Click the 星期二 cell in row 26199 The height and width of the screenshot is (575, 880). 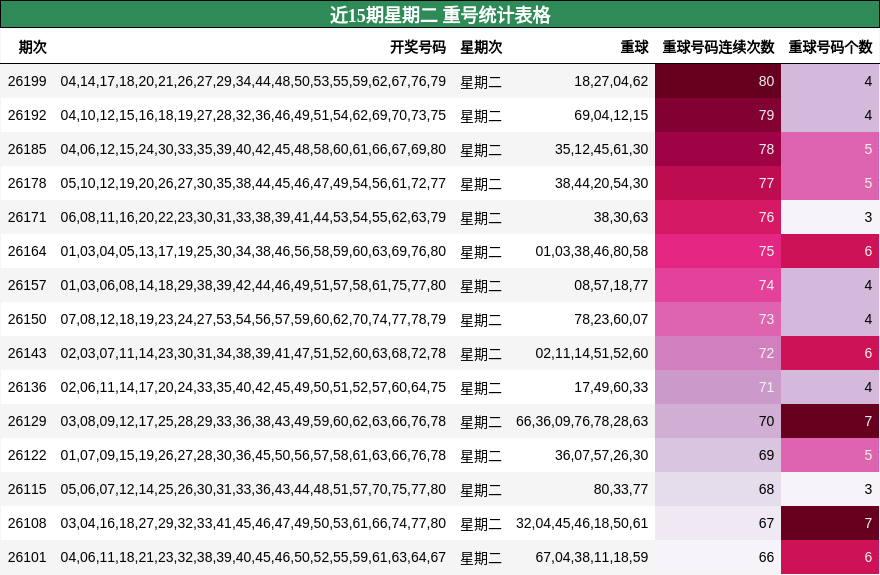click(481, 82)
